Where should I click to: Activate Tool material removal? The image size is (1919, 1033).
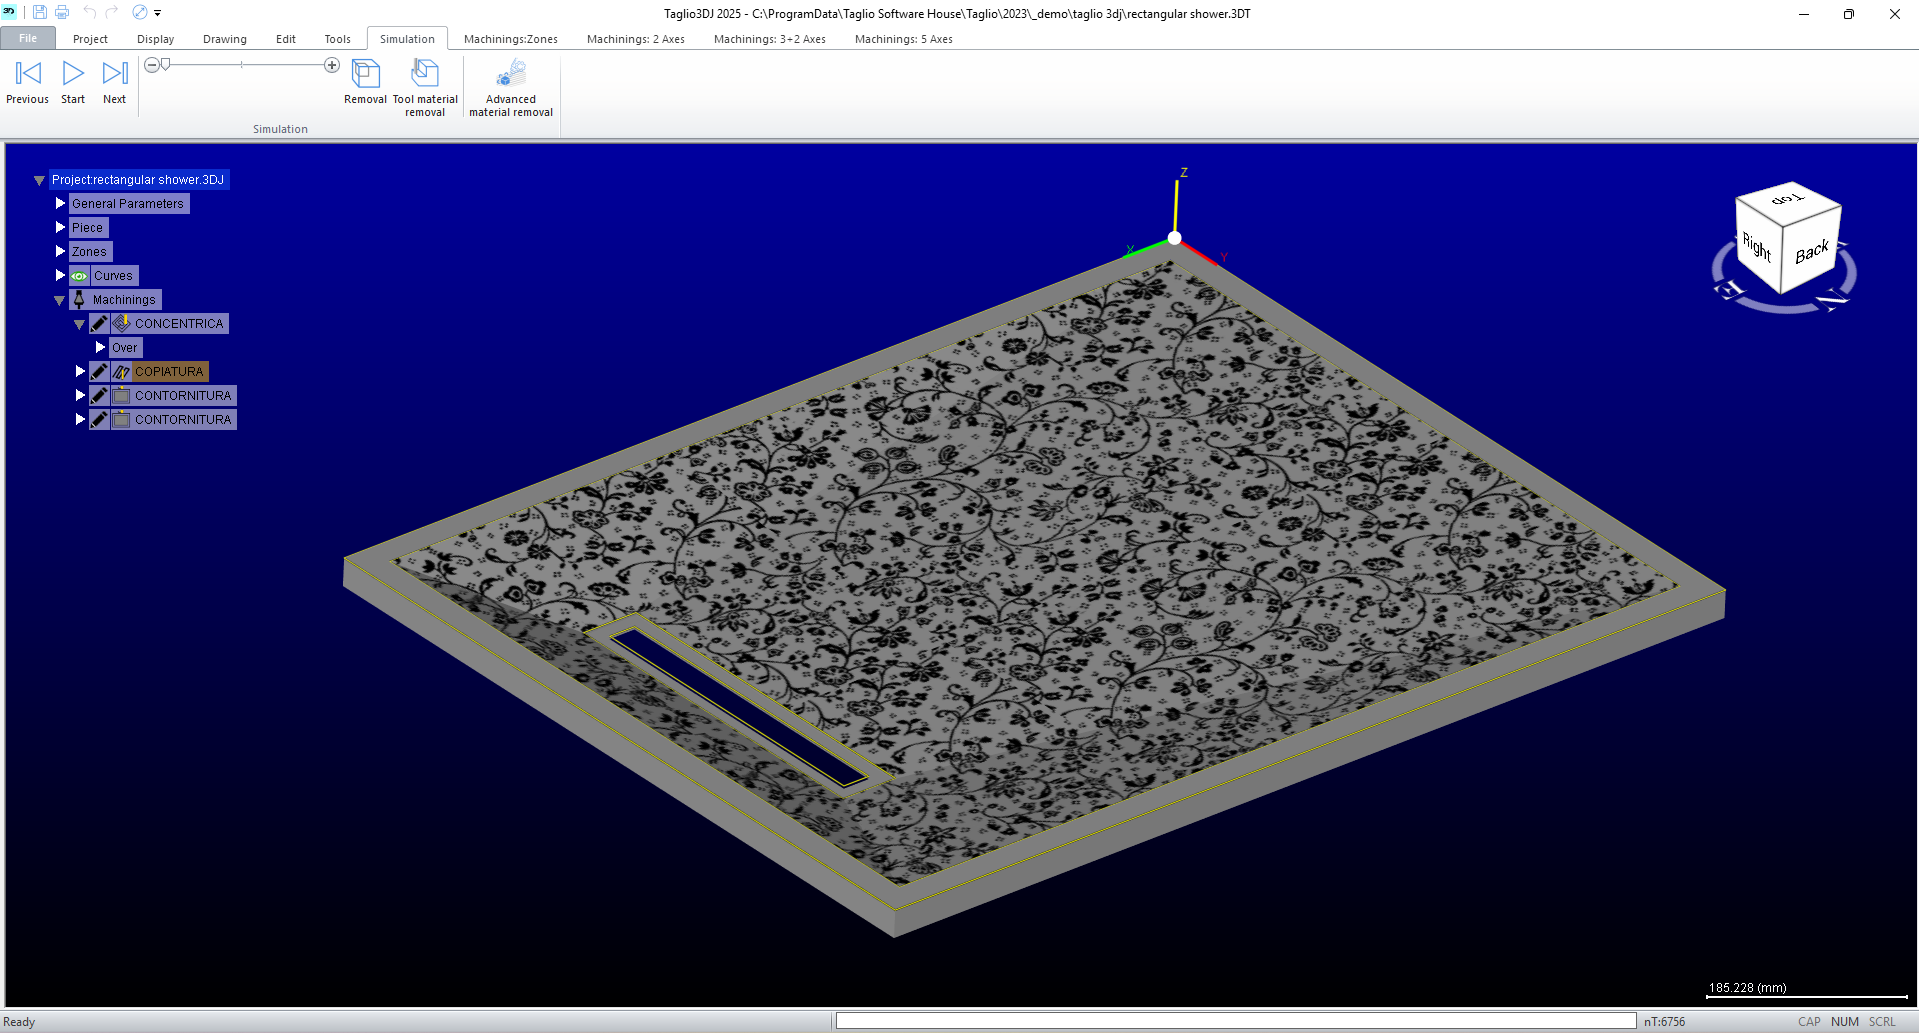[x=425, y=75]
